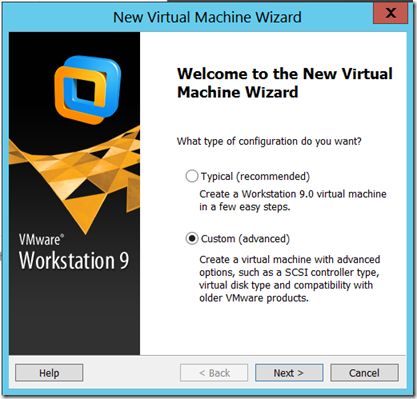
Task: Click the "Welcome to the New Virtual Machine Wizard" heading
Action: 285,83
